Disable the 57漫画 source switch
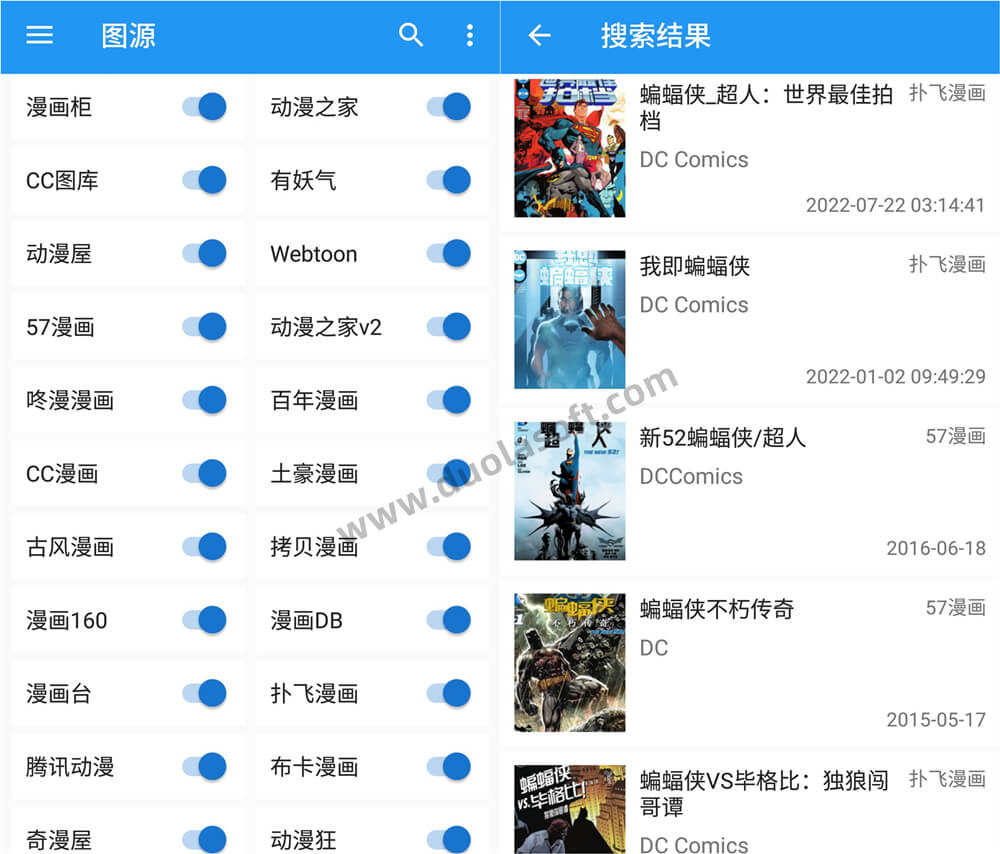Image resolution: width=1000 pixels, height=854 pixels. pyautogui.click(x=204, y=327)
